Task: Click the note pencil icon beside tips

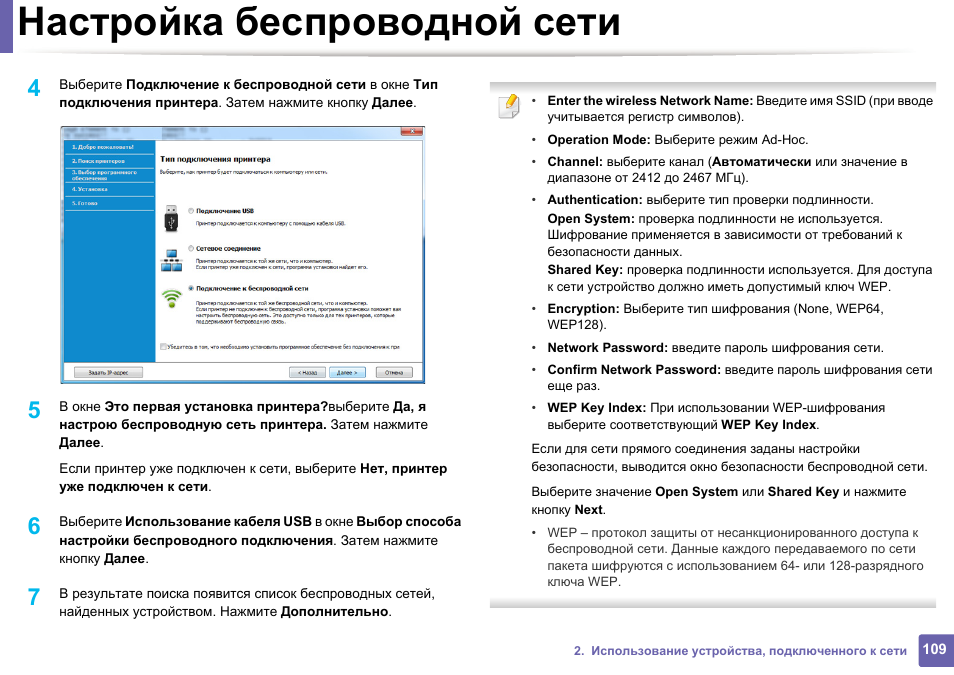Action: tap(509, 104)
